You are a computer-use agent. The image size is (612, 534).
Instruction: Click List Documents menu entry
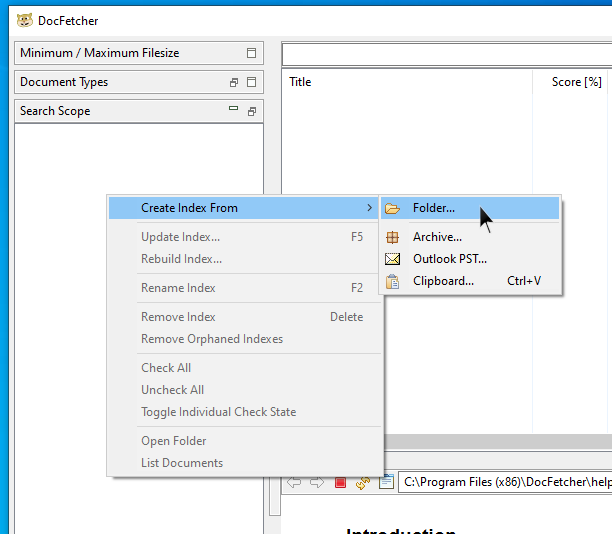243,463
